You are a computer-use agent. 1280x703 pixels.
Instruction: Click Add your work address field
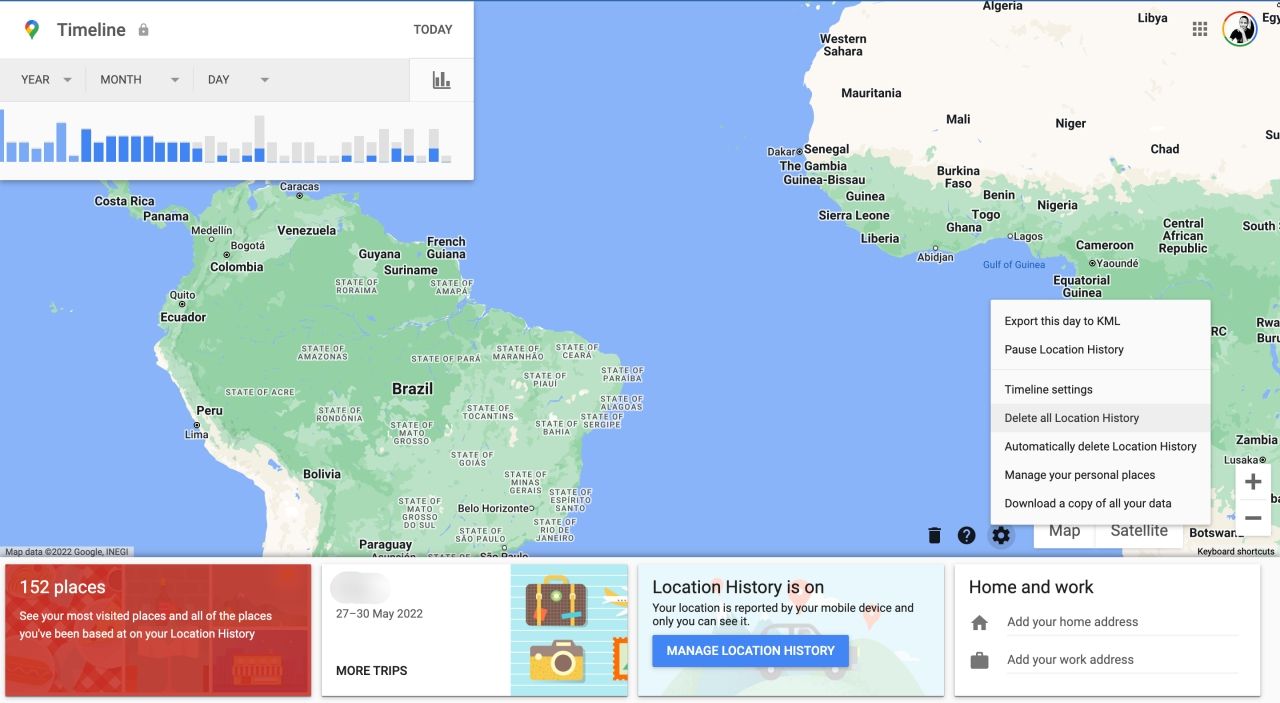point(1122,660)
